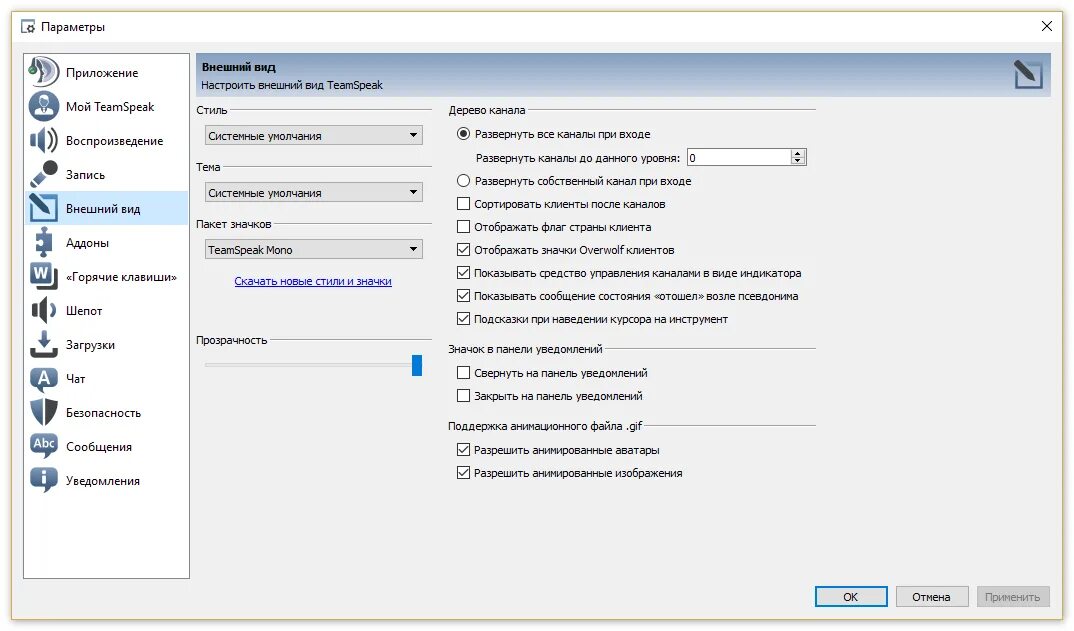
Task: Select Шепот label in sidebar
Action: pyautogui.click(x=84, y=310)
